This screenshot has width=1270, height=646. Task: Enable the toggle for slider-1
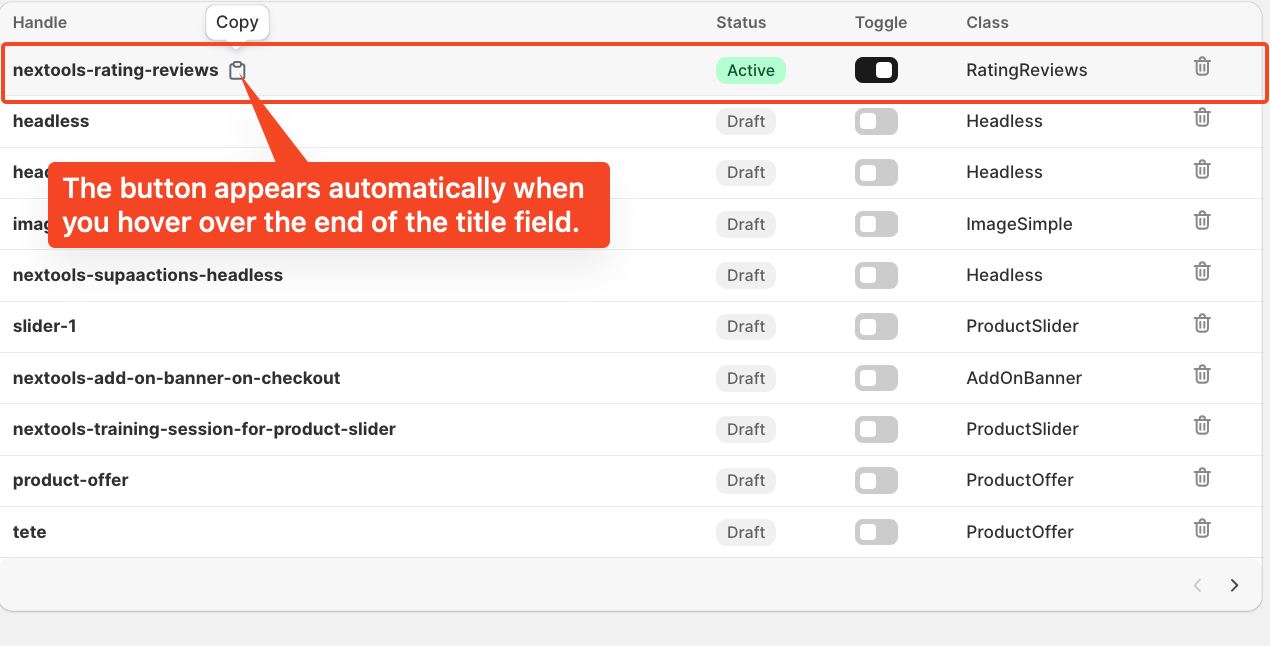(876, 326)
